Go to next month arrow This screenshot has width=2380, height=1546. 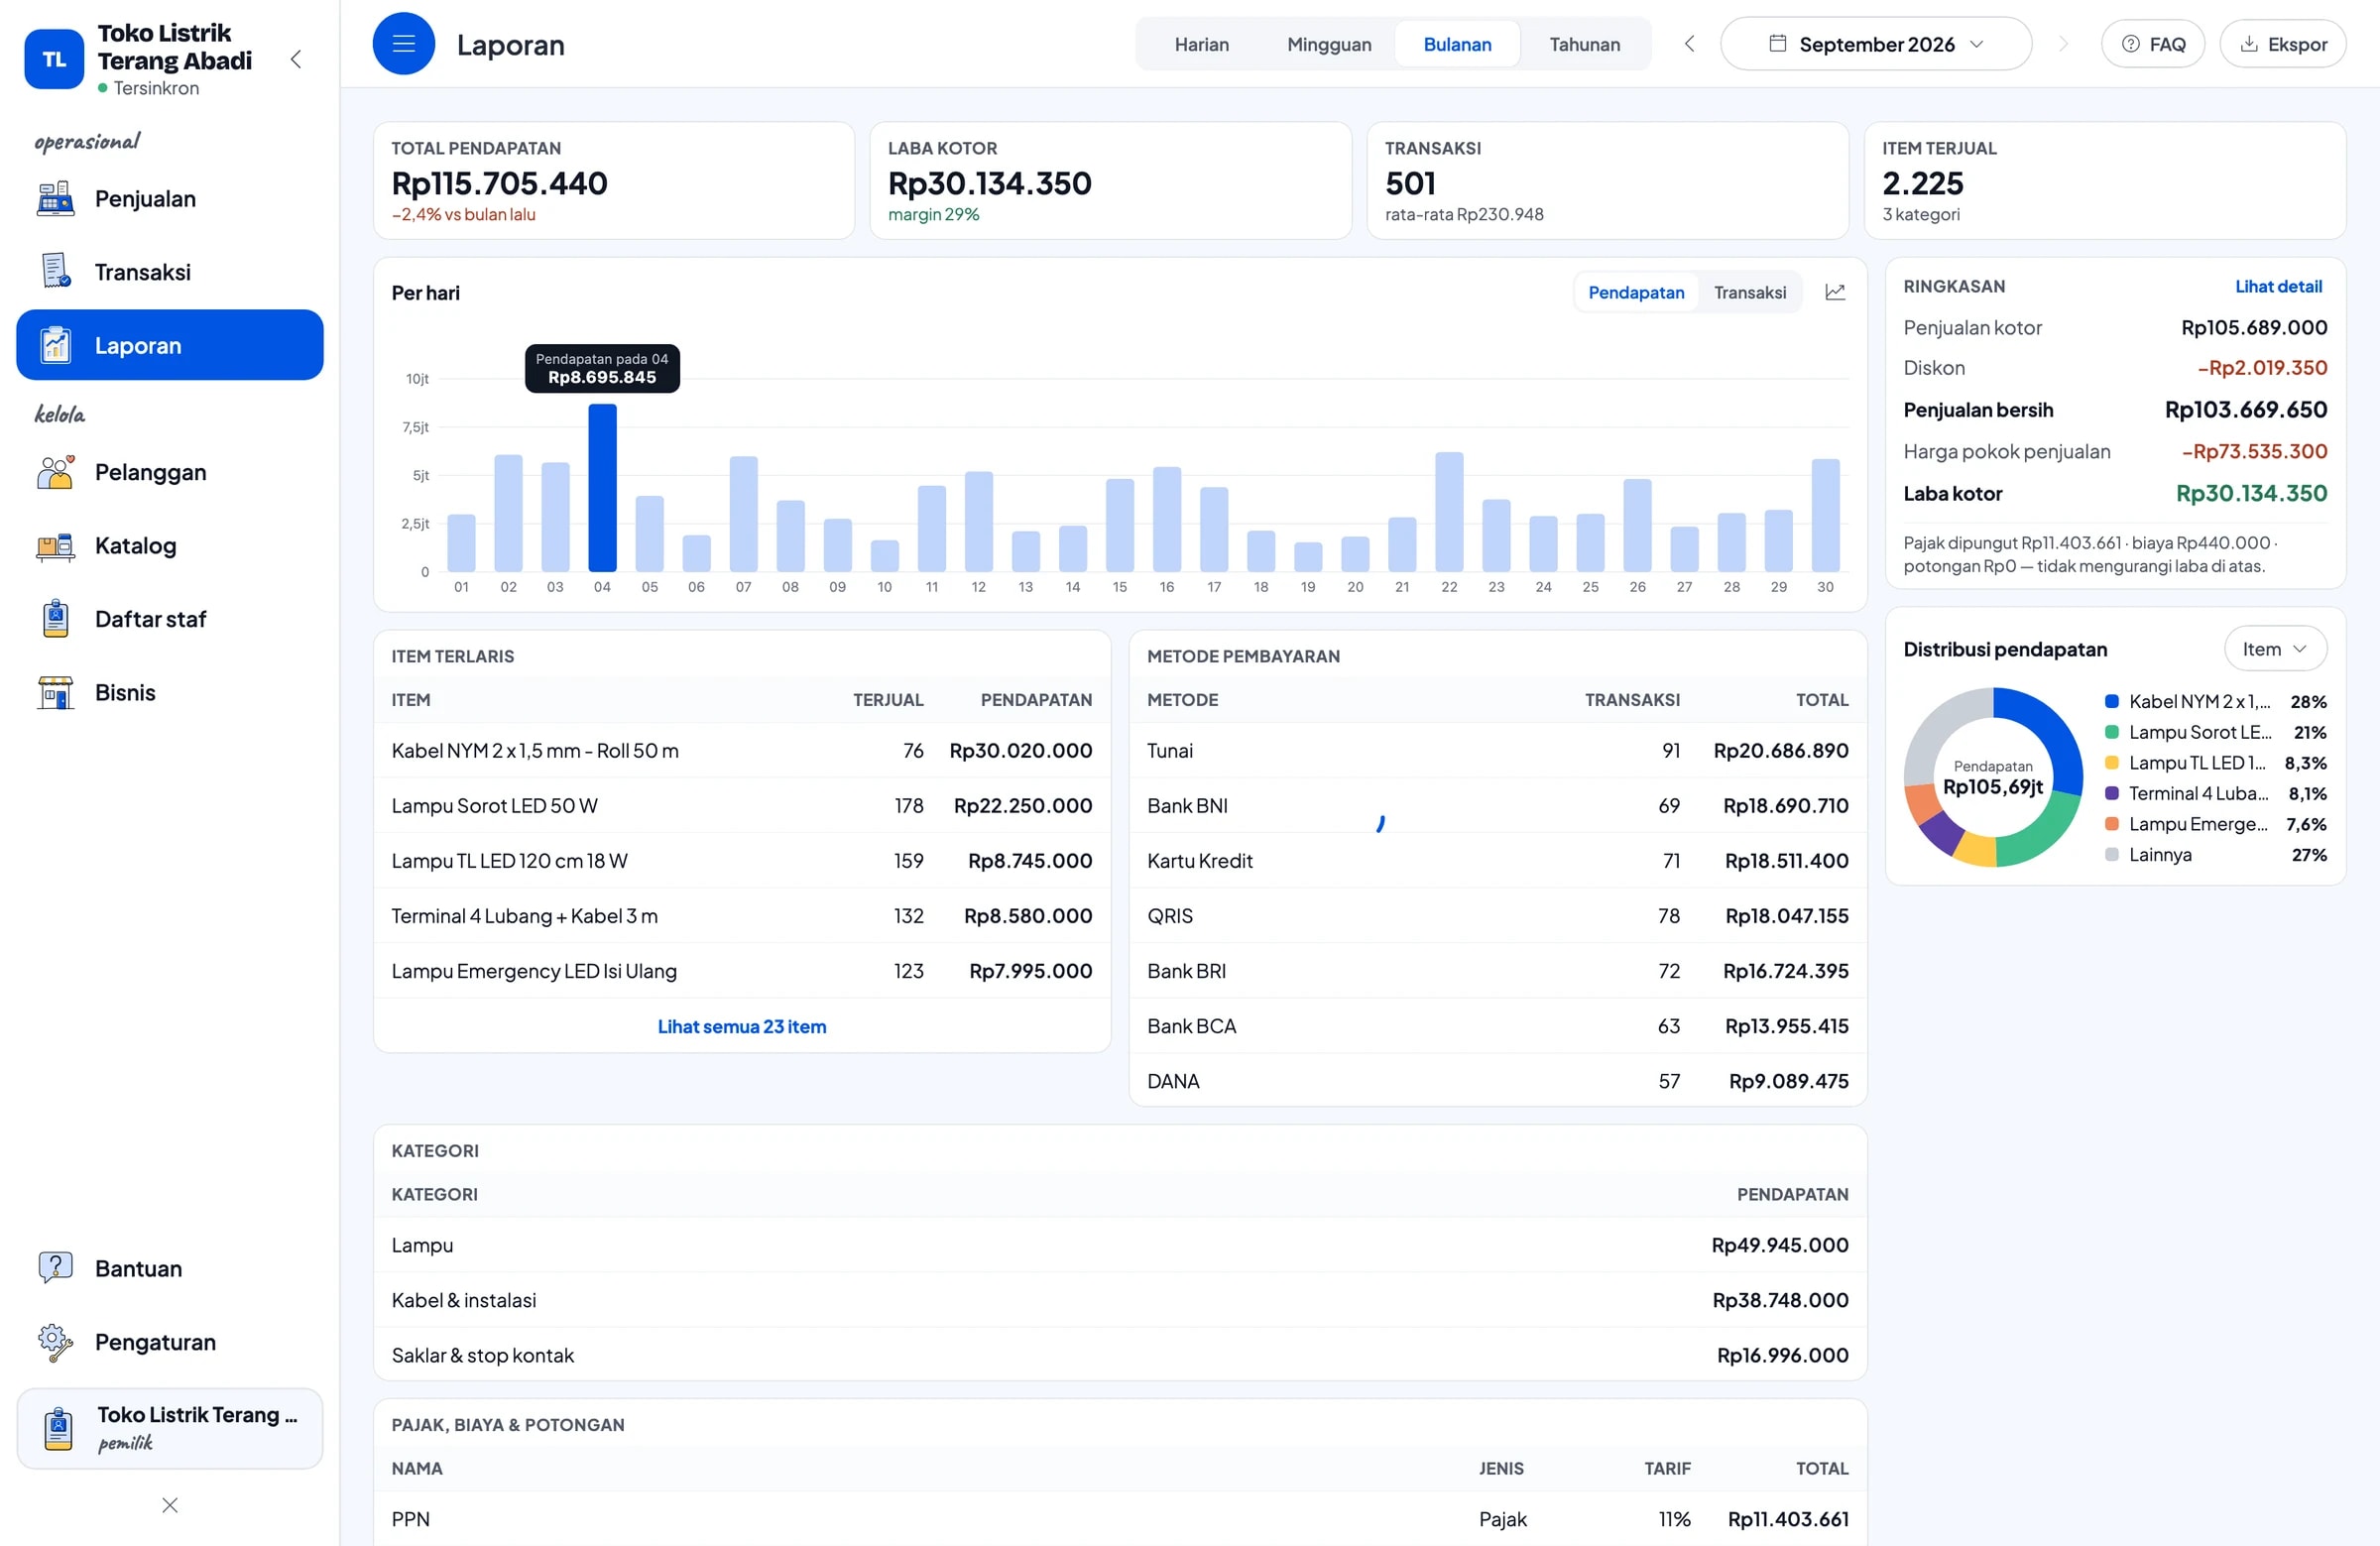pos(2063,44)
